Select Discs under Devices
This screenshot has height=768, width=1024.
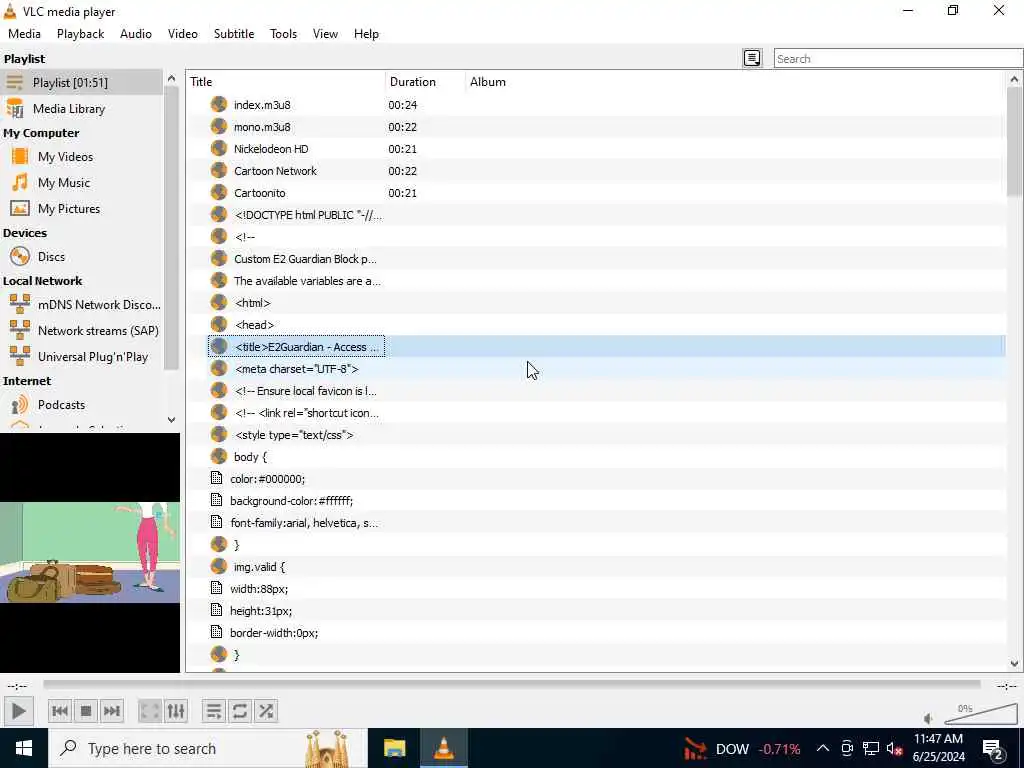click(81, 257)
